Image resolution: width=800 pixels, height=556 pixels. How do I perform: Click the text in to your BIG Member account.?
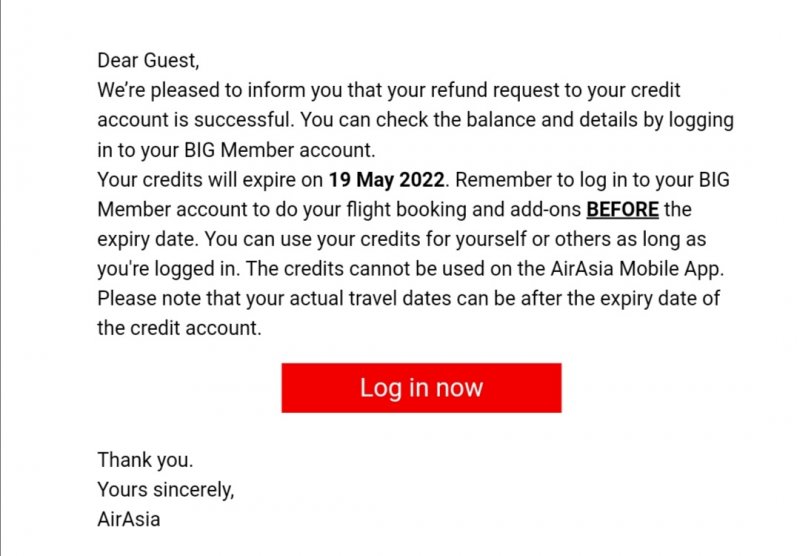click(236, 150)
